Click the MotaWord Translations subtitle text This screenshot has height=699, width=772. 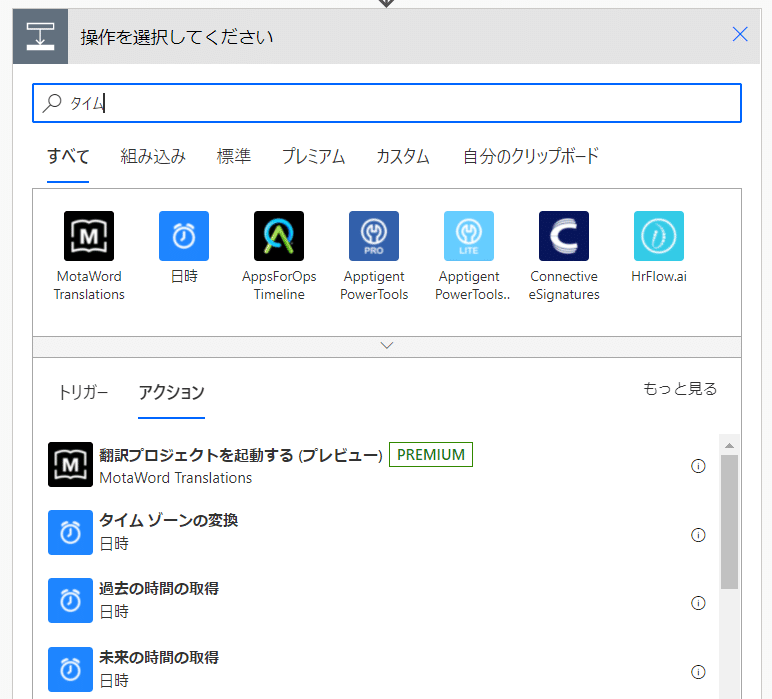175,478
